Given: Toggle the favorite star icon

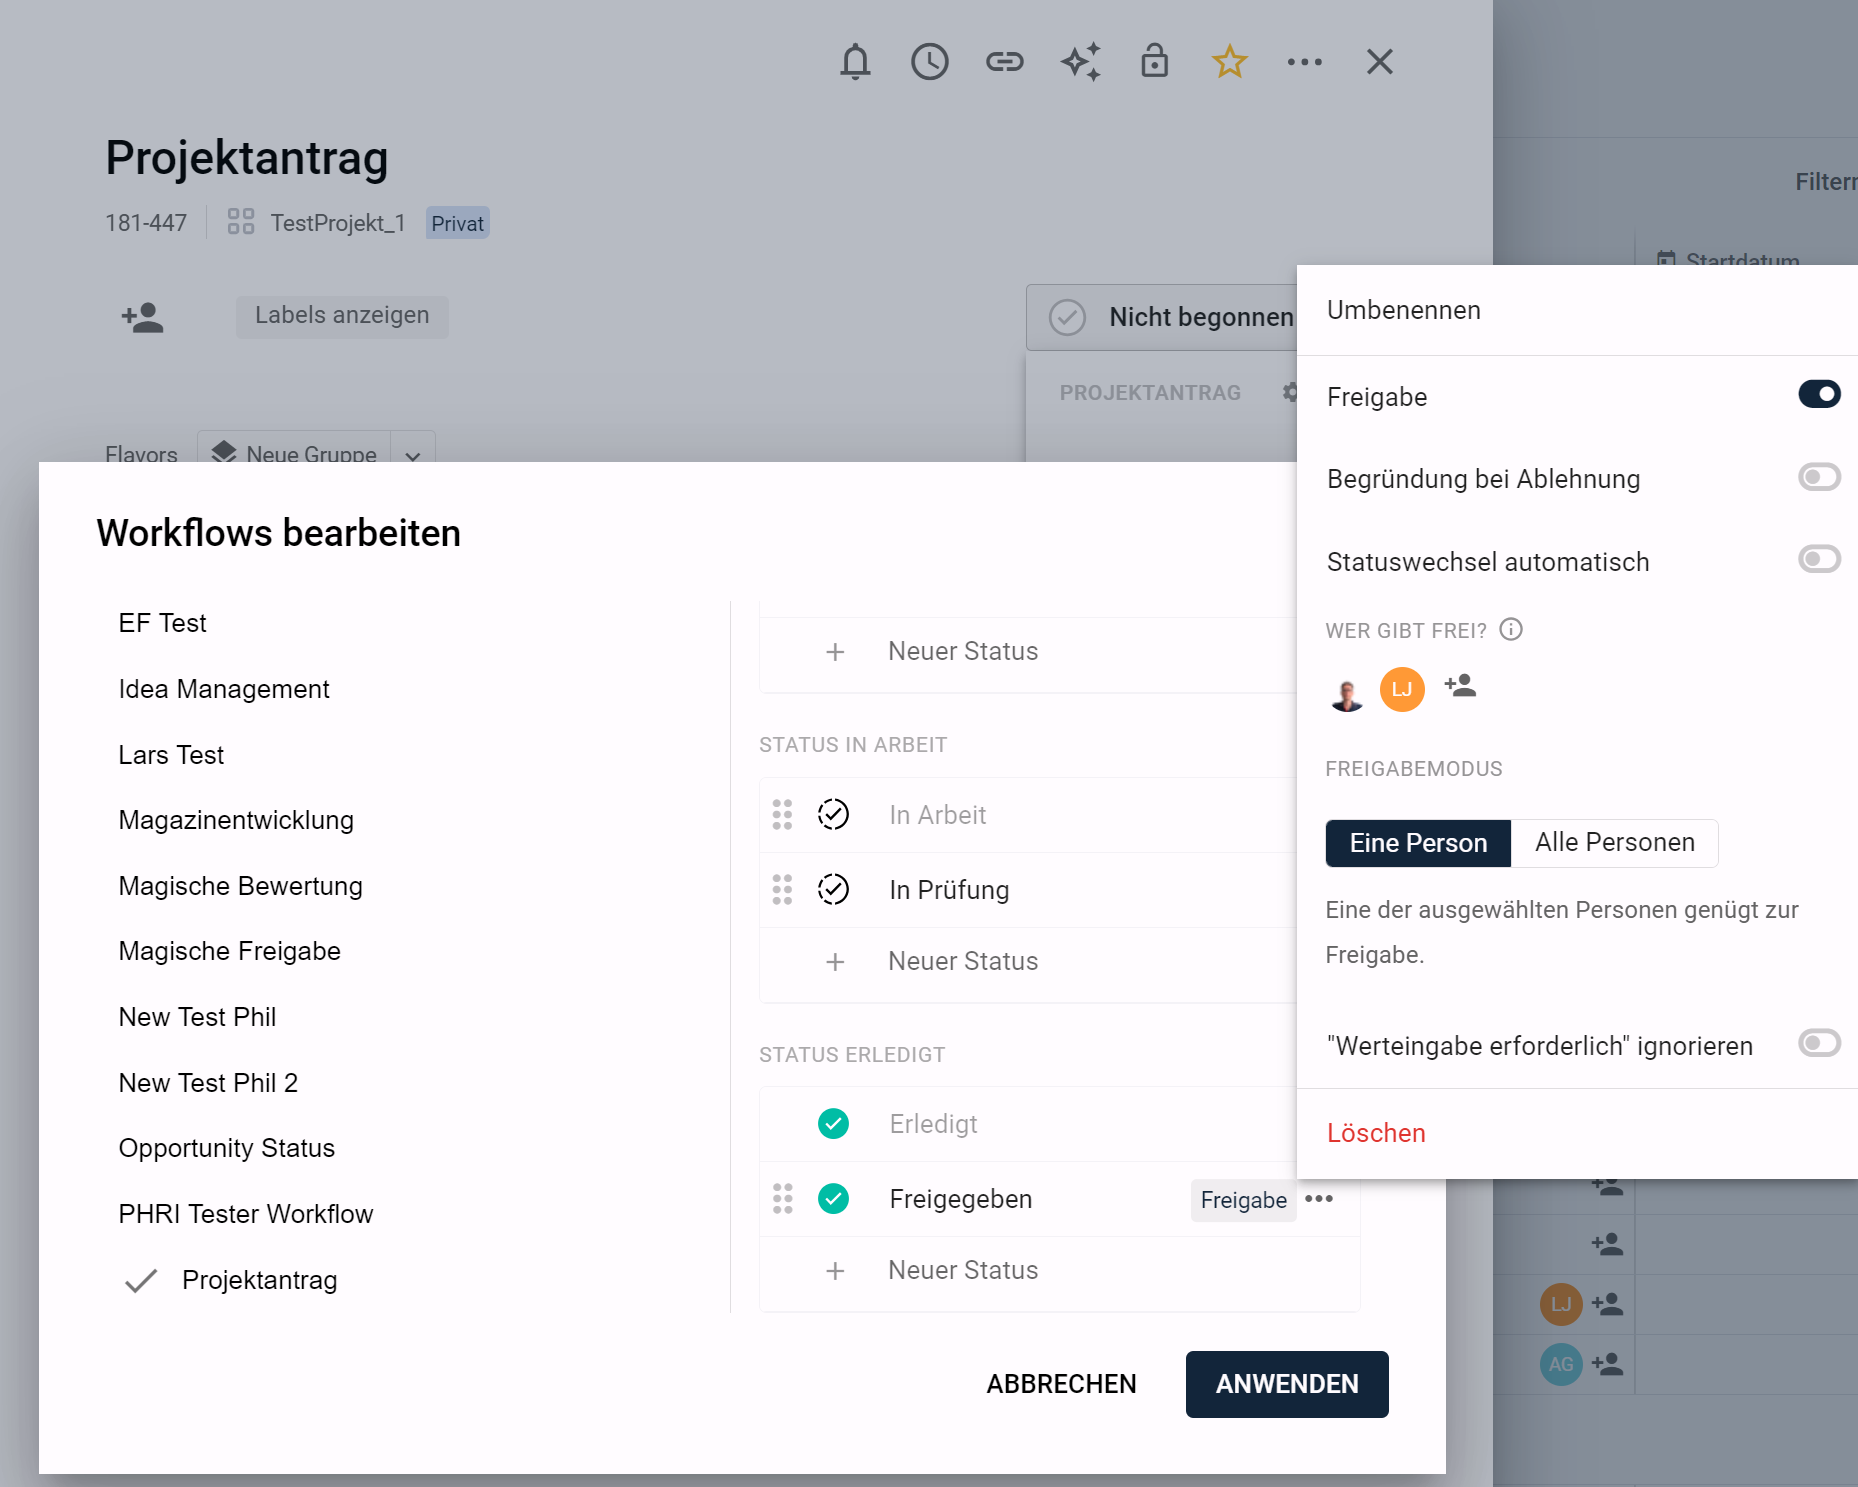Looking at the screenshot, I should tap(1230, 62).
